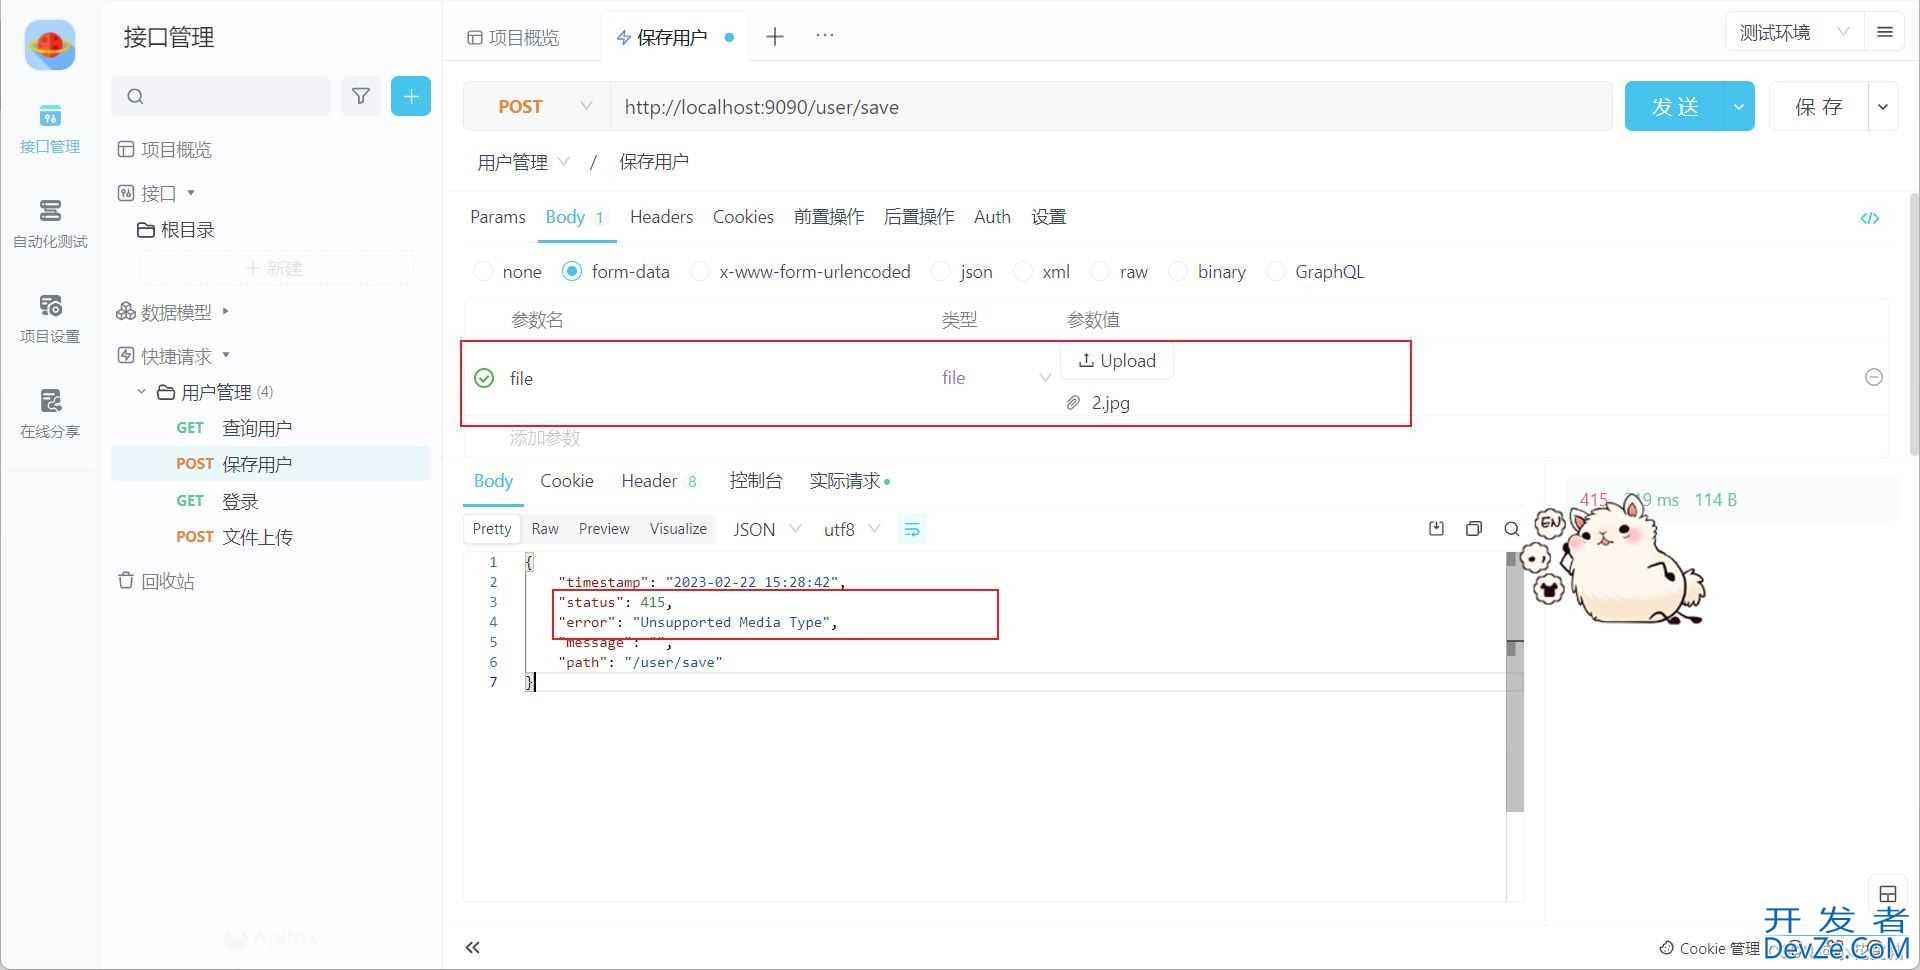
Task: Open the JSON response format dropdown
Action: pyautogui.click(x=766, y=529)
